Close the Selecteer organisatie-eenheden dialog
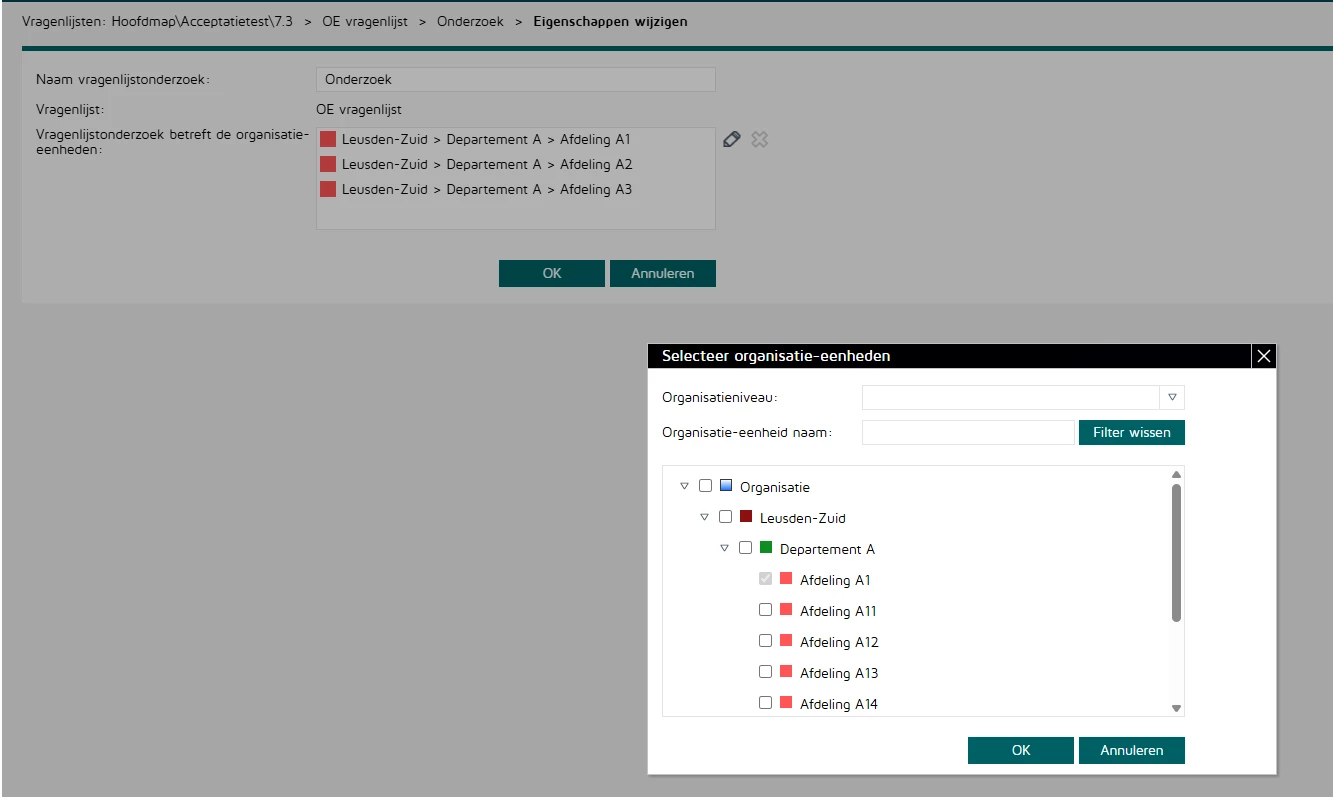This screenshot has height=797, width=1333. coord(1264,356)
